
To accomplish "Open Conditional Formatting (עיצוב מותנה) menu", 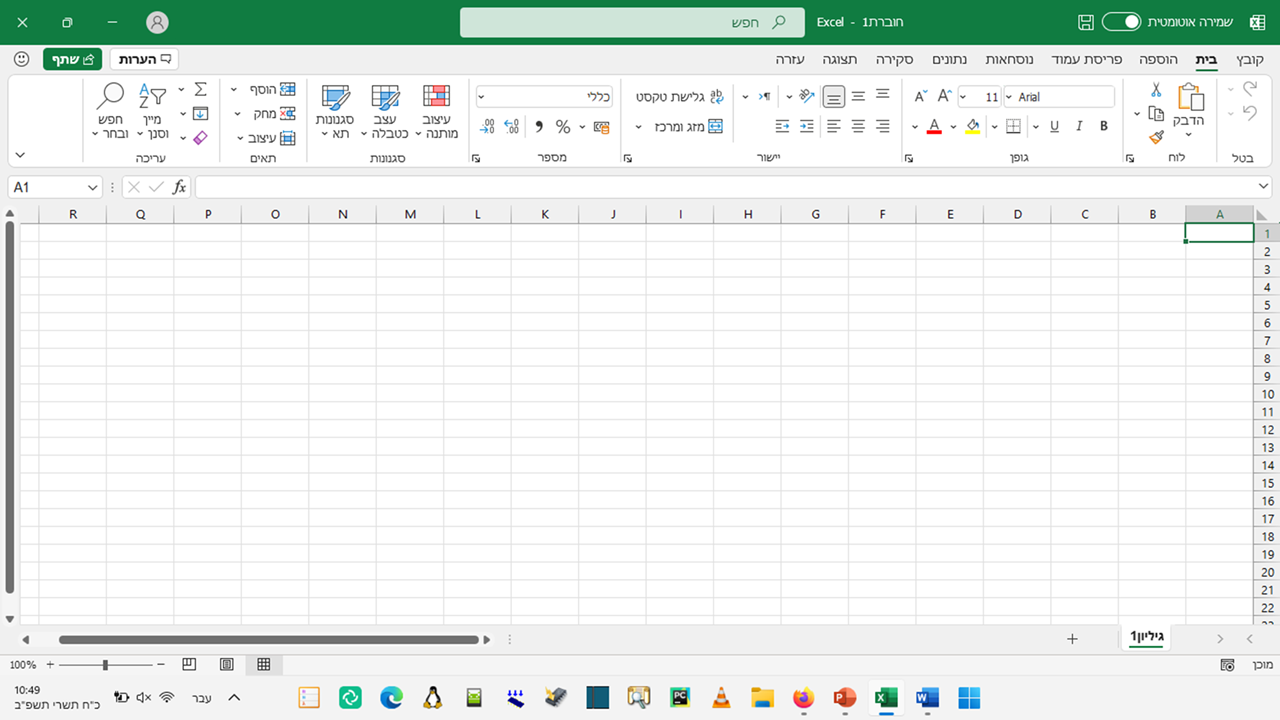I will pyautogui.click(x=436, y=112).
